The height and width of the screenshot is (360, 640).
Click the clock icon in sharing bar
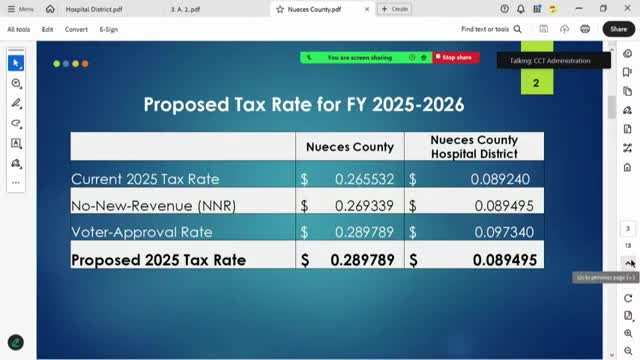412,58
